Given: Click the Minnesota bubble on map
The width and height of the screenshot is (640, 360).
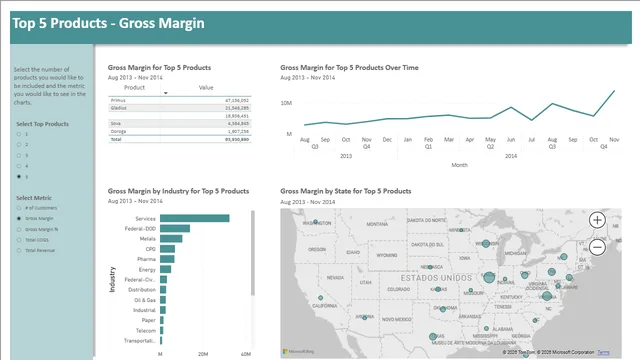Looking at the screenshot, I should [x=461, y=230].
